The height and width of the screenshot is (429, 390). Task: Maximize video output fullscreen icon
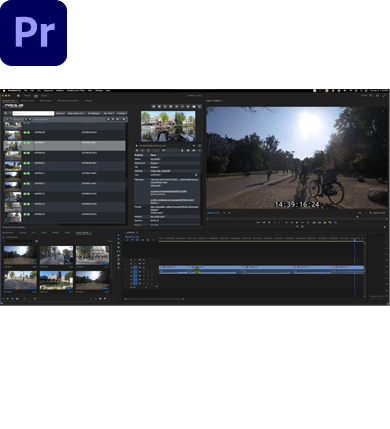point(384,95)
